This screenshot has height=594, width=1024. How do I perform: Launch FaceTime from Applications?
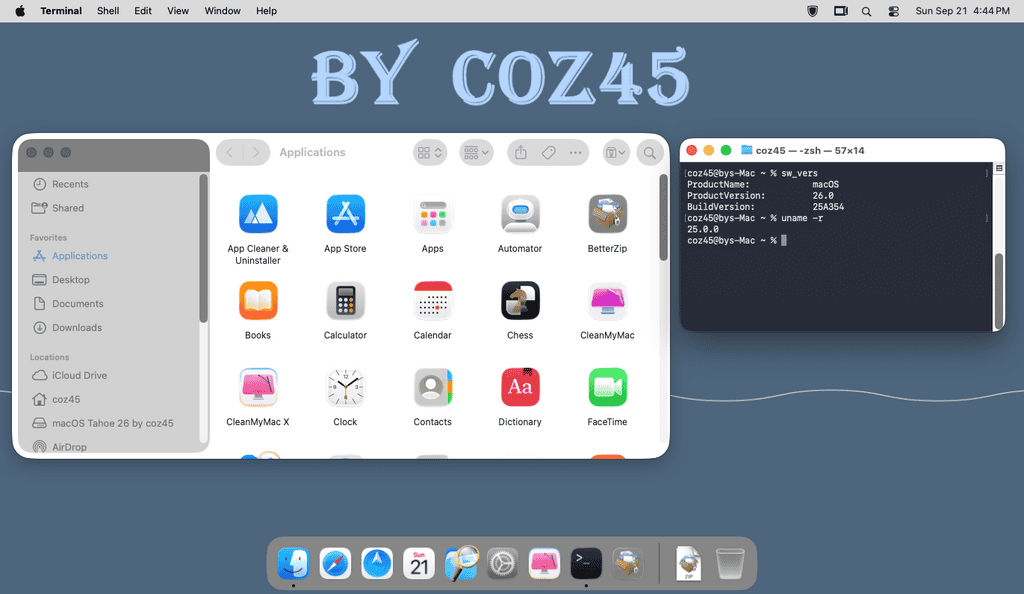coord(607,388)
